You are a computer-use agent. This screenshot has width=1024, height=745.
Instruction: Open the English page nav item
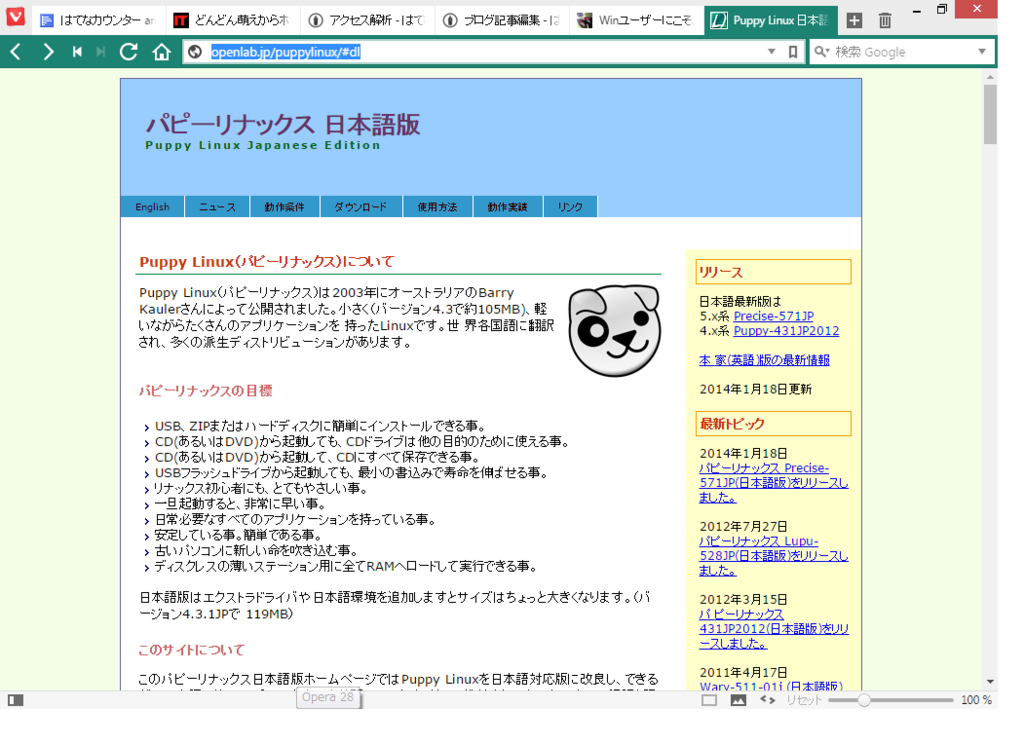tap(152, 206)
